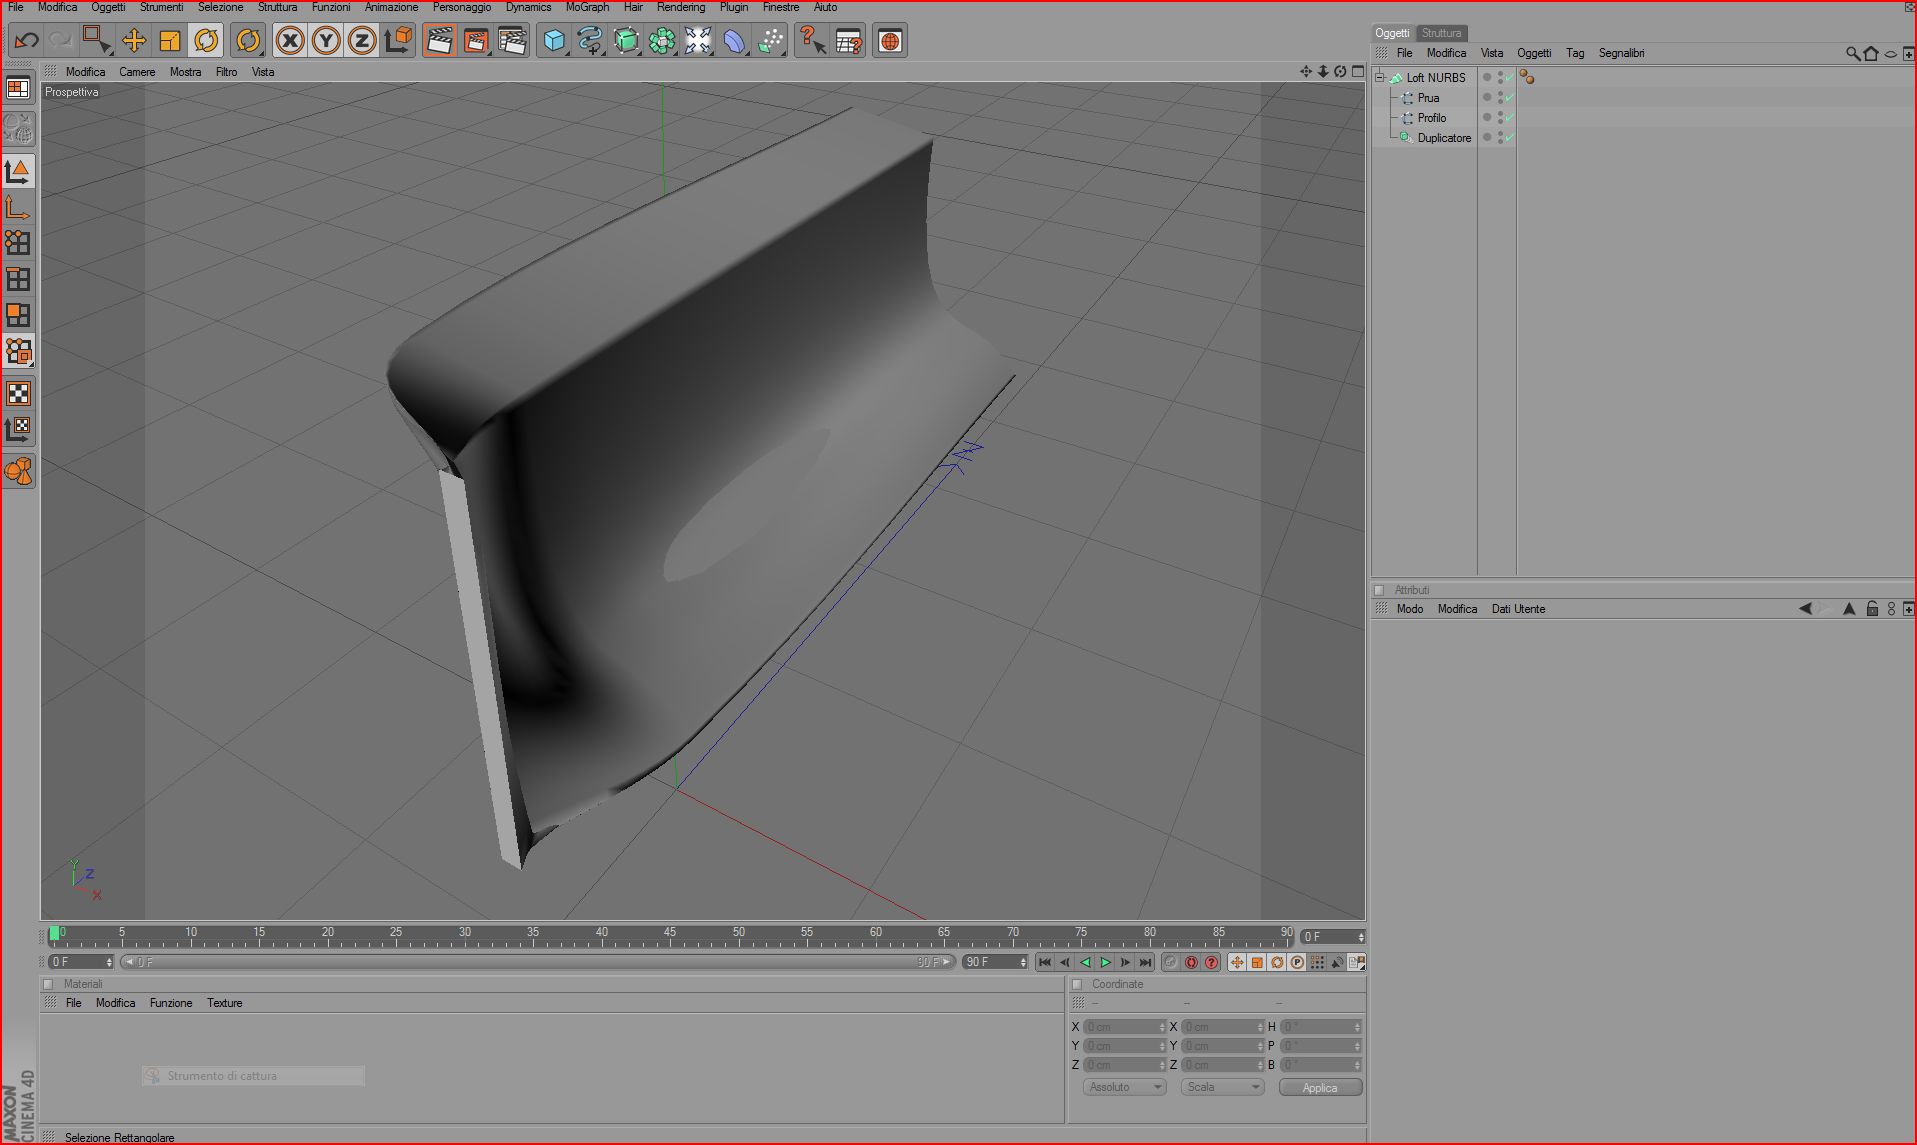The image size is (1917, 1145).
Task: Select the Scale tool
Action: point(170,40)
